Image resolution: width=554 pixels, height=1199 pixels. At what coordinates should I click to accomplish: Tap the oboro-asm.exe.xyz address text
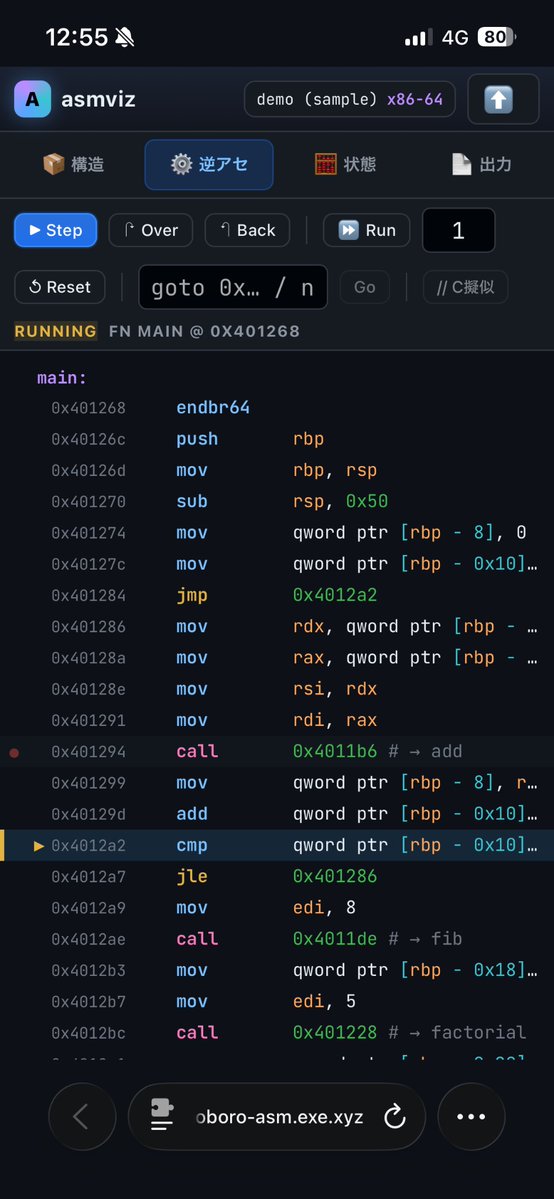[x=280, y=1117]
